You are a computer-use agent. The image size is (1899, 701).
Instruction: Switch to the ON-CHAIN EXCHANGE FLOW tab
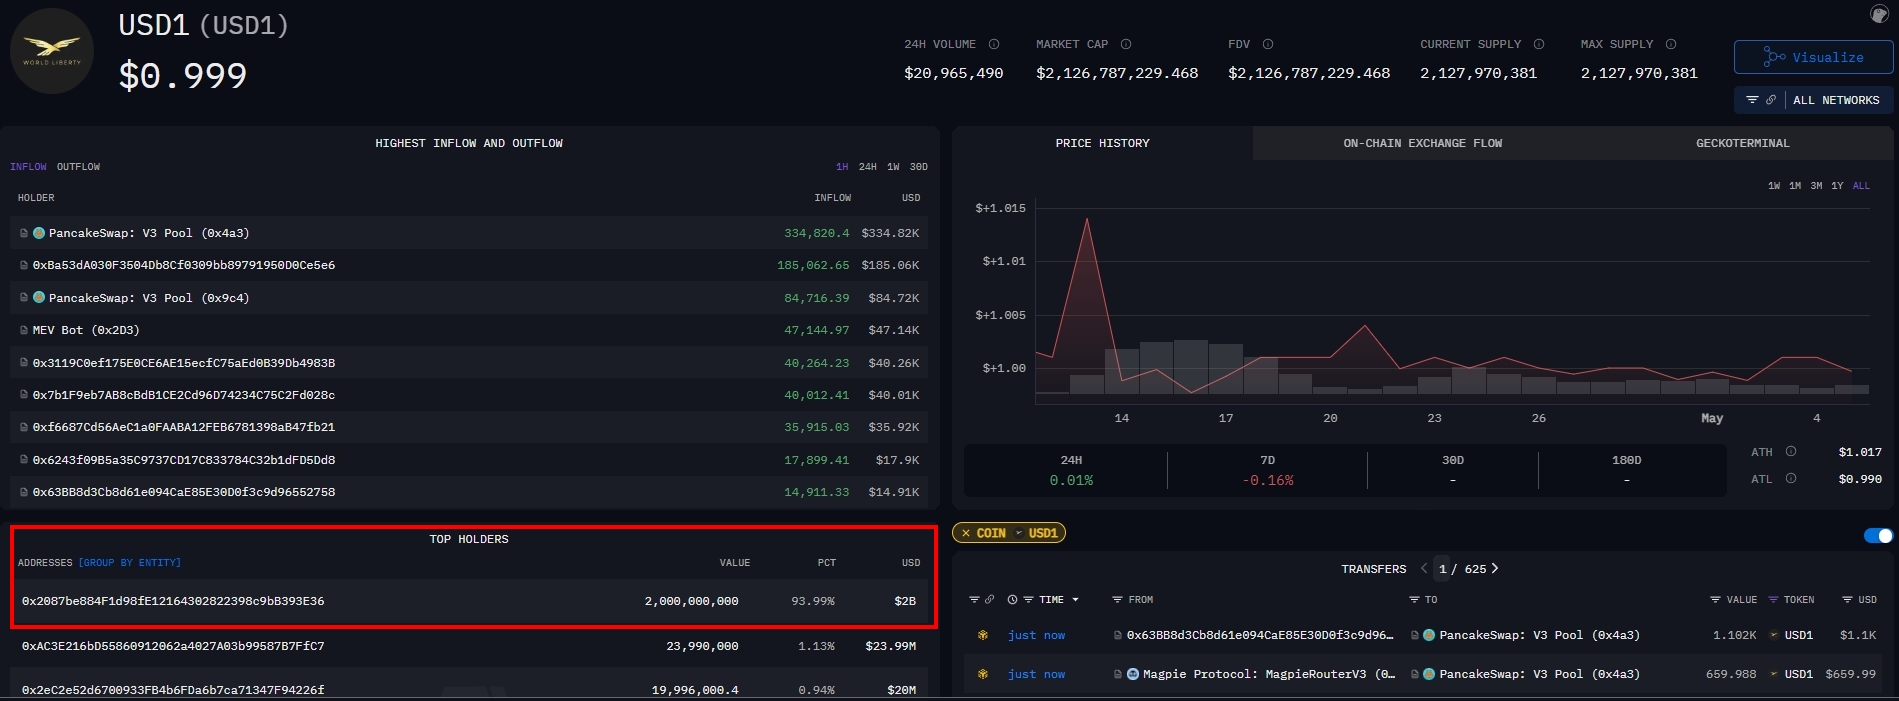(1422, 143)
